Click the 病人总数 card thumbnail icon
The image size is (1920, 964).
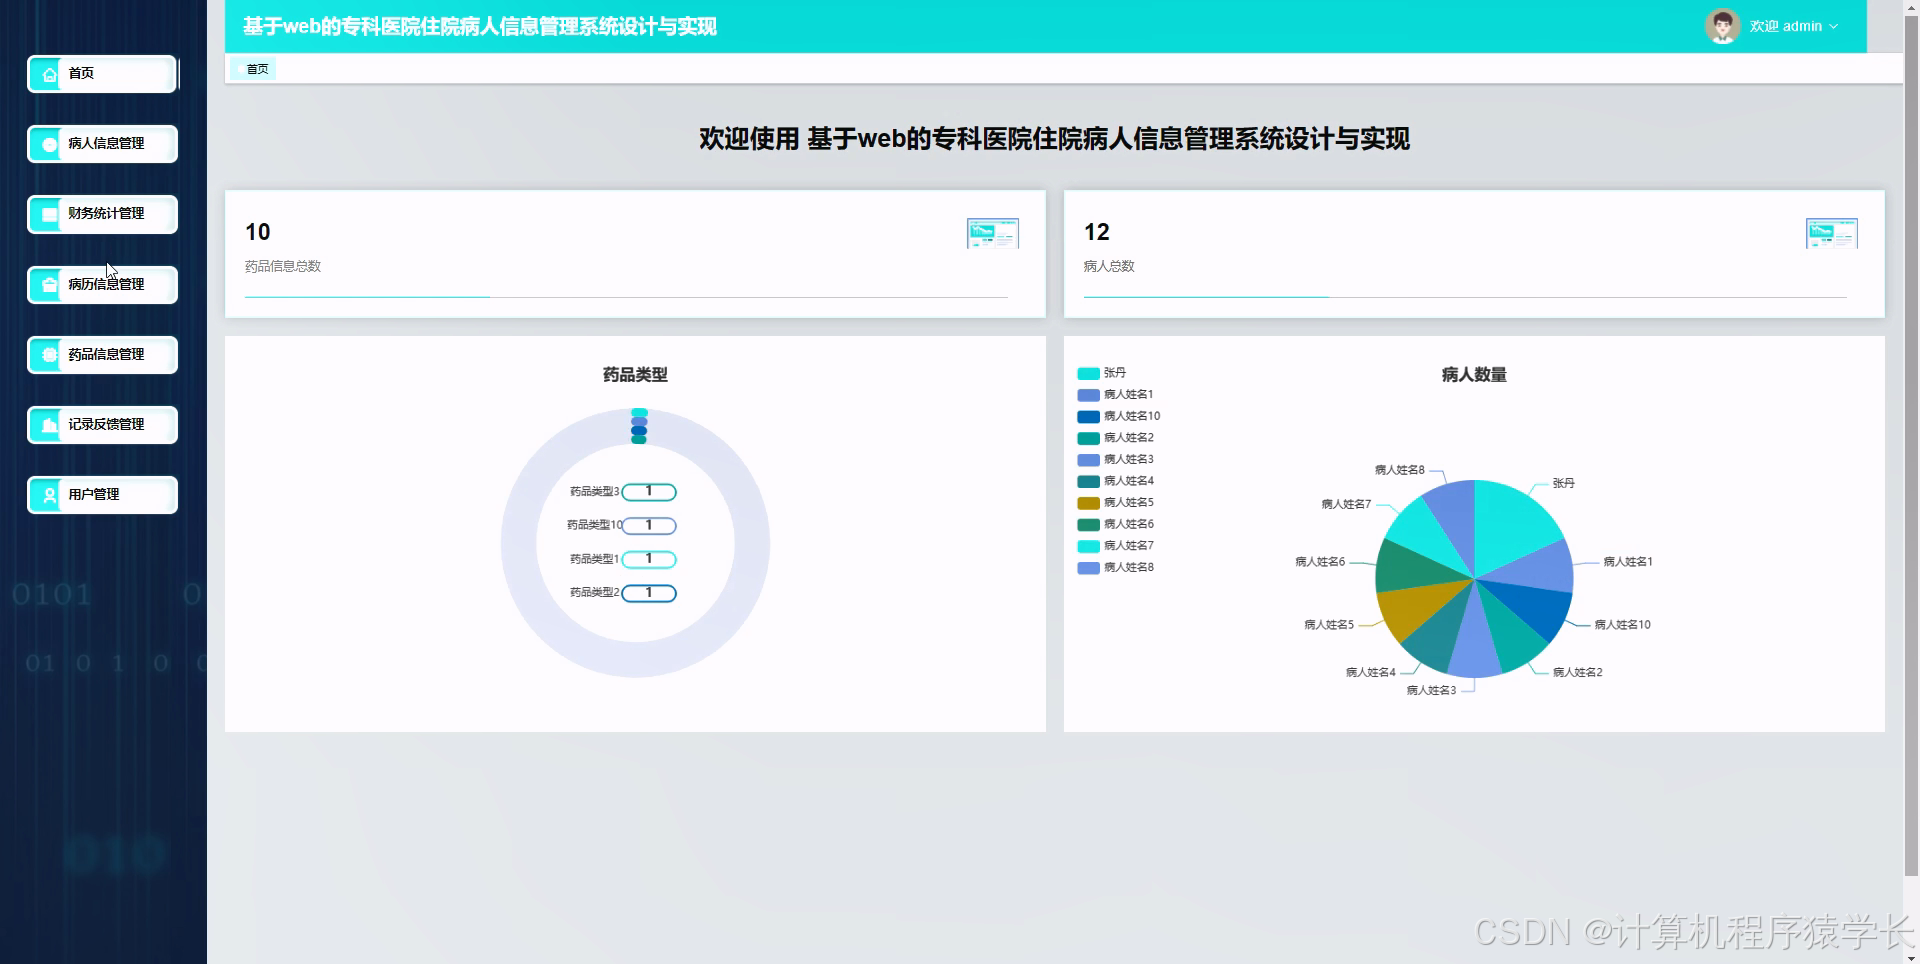[x=1831, y=233]
